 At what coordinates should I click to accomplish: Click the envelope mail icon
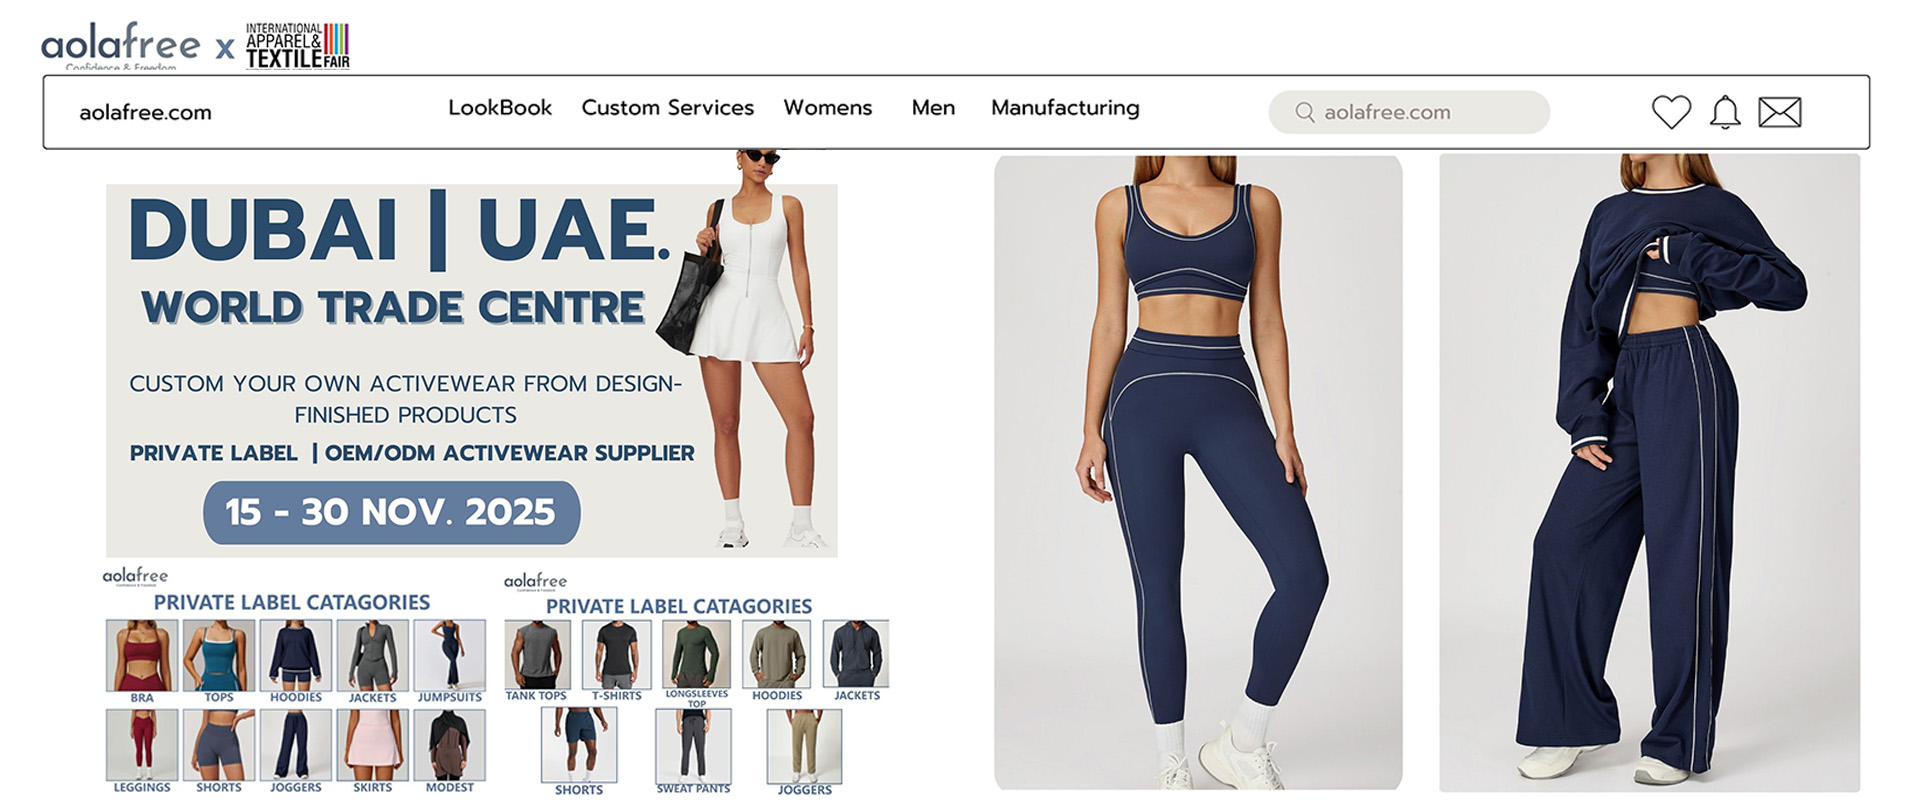coord(1780,112)
